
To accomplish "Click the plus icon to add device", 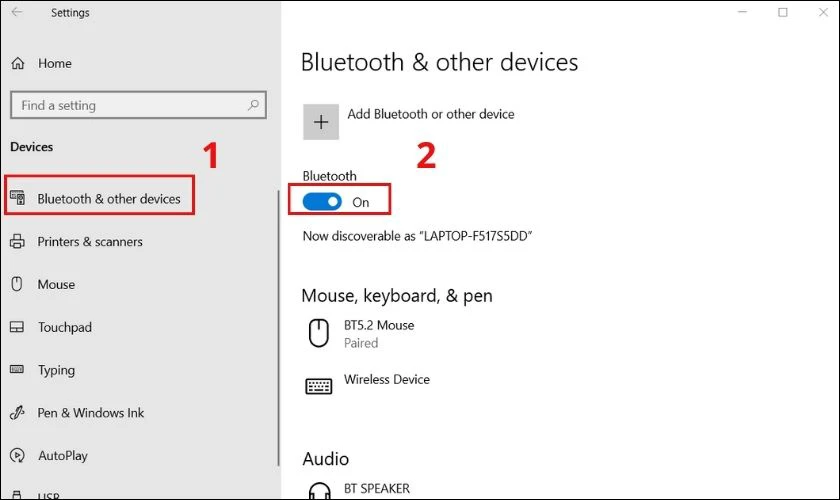I will 321,122.
